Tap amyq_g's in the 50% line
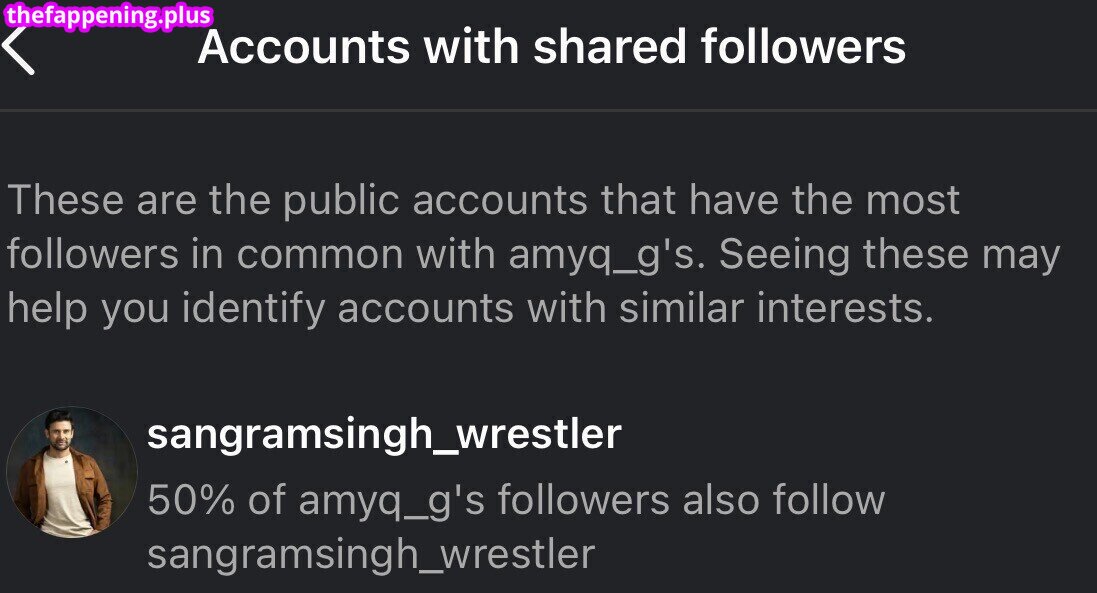This screenshot has width=1097, height=593. click(393, 500)
